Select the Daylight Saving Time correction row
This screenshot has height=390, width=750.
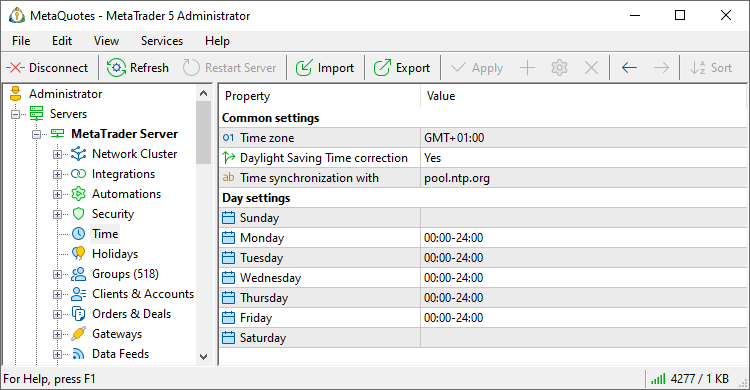483,158
